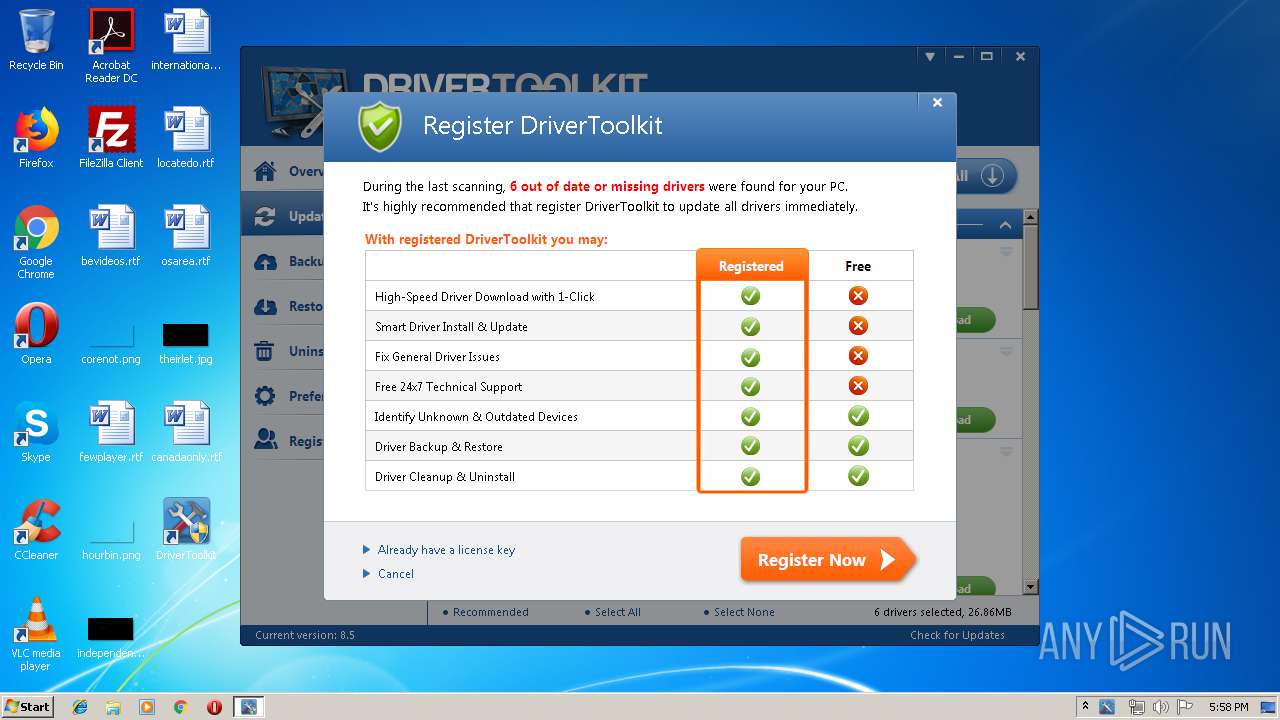Open VLC media player desktop shortcut

coord(36,634)
